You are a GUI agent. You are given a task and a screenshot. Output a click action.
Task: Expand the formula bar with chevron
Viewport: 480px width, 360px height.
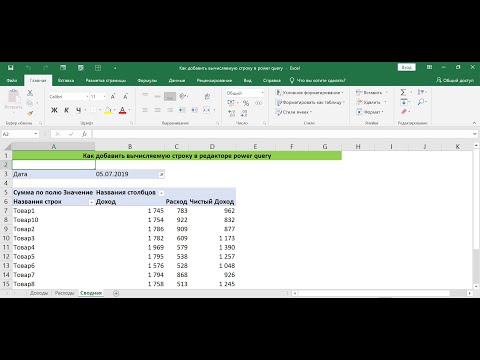(475, 134)
